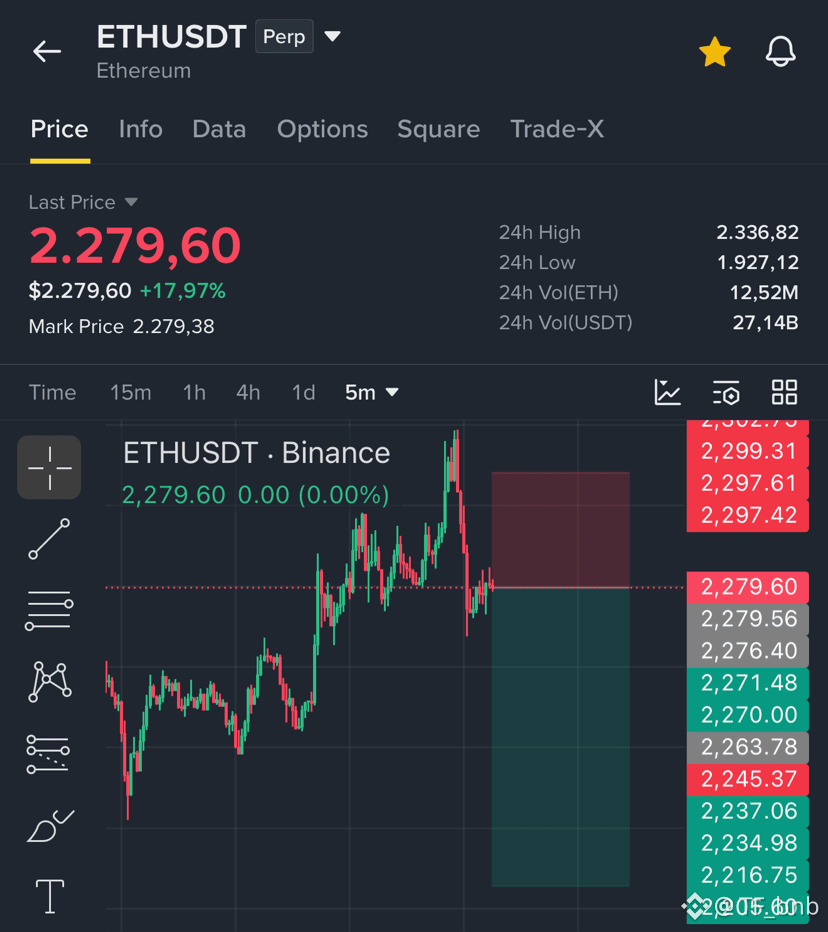Switch to the Price tab

[59, 129]
